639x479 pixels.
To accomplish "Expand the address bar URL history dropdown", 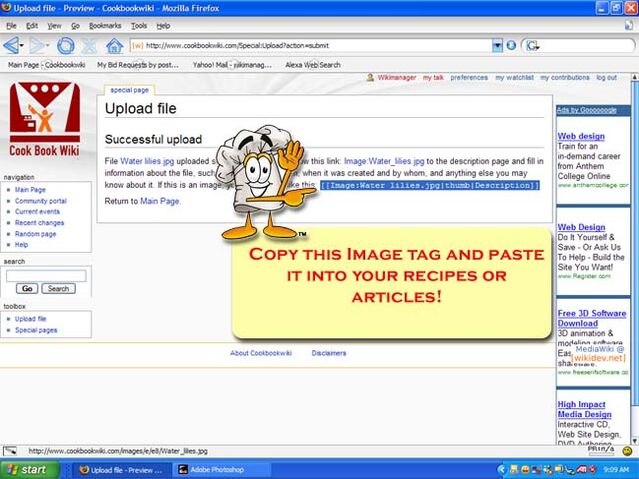I will [497, 45].
